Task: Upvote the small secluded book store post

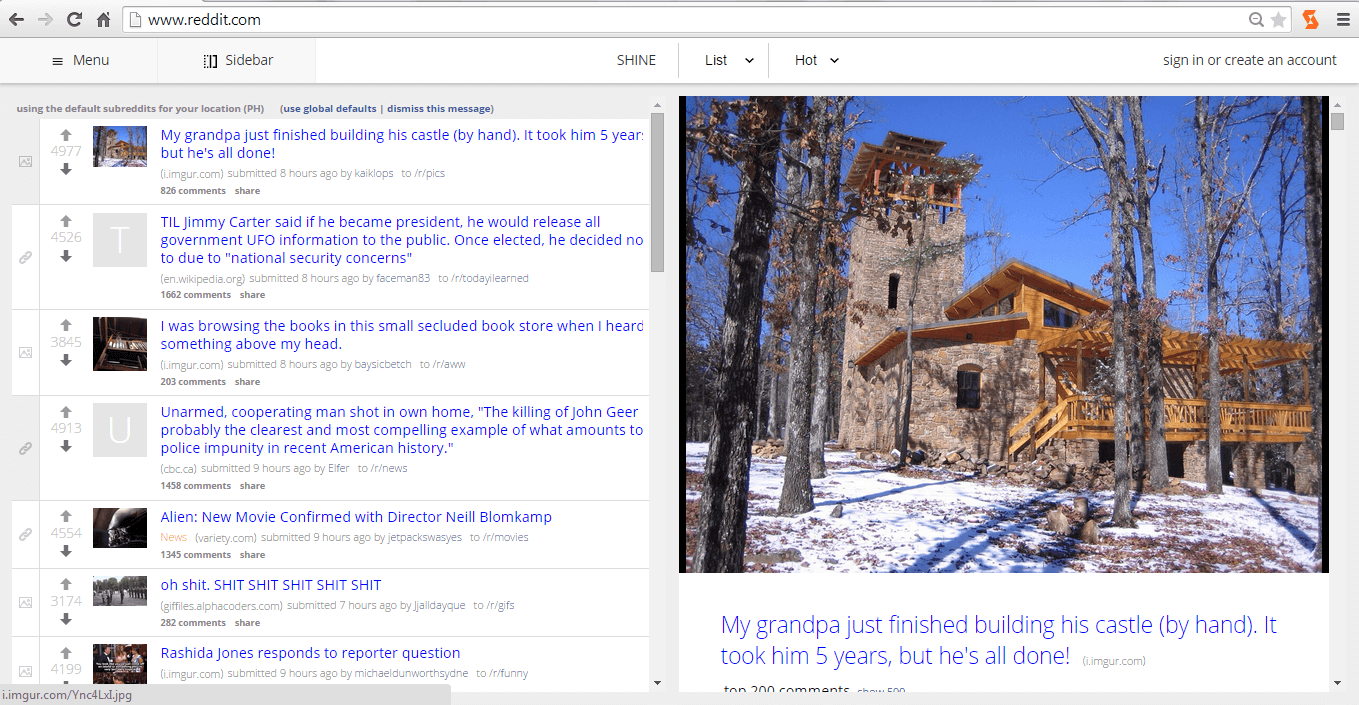Action: [x=66, y=325]
